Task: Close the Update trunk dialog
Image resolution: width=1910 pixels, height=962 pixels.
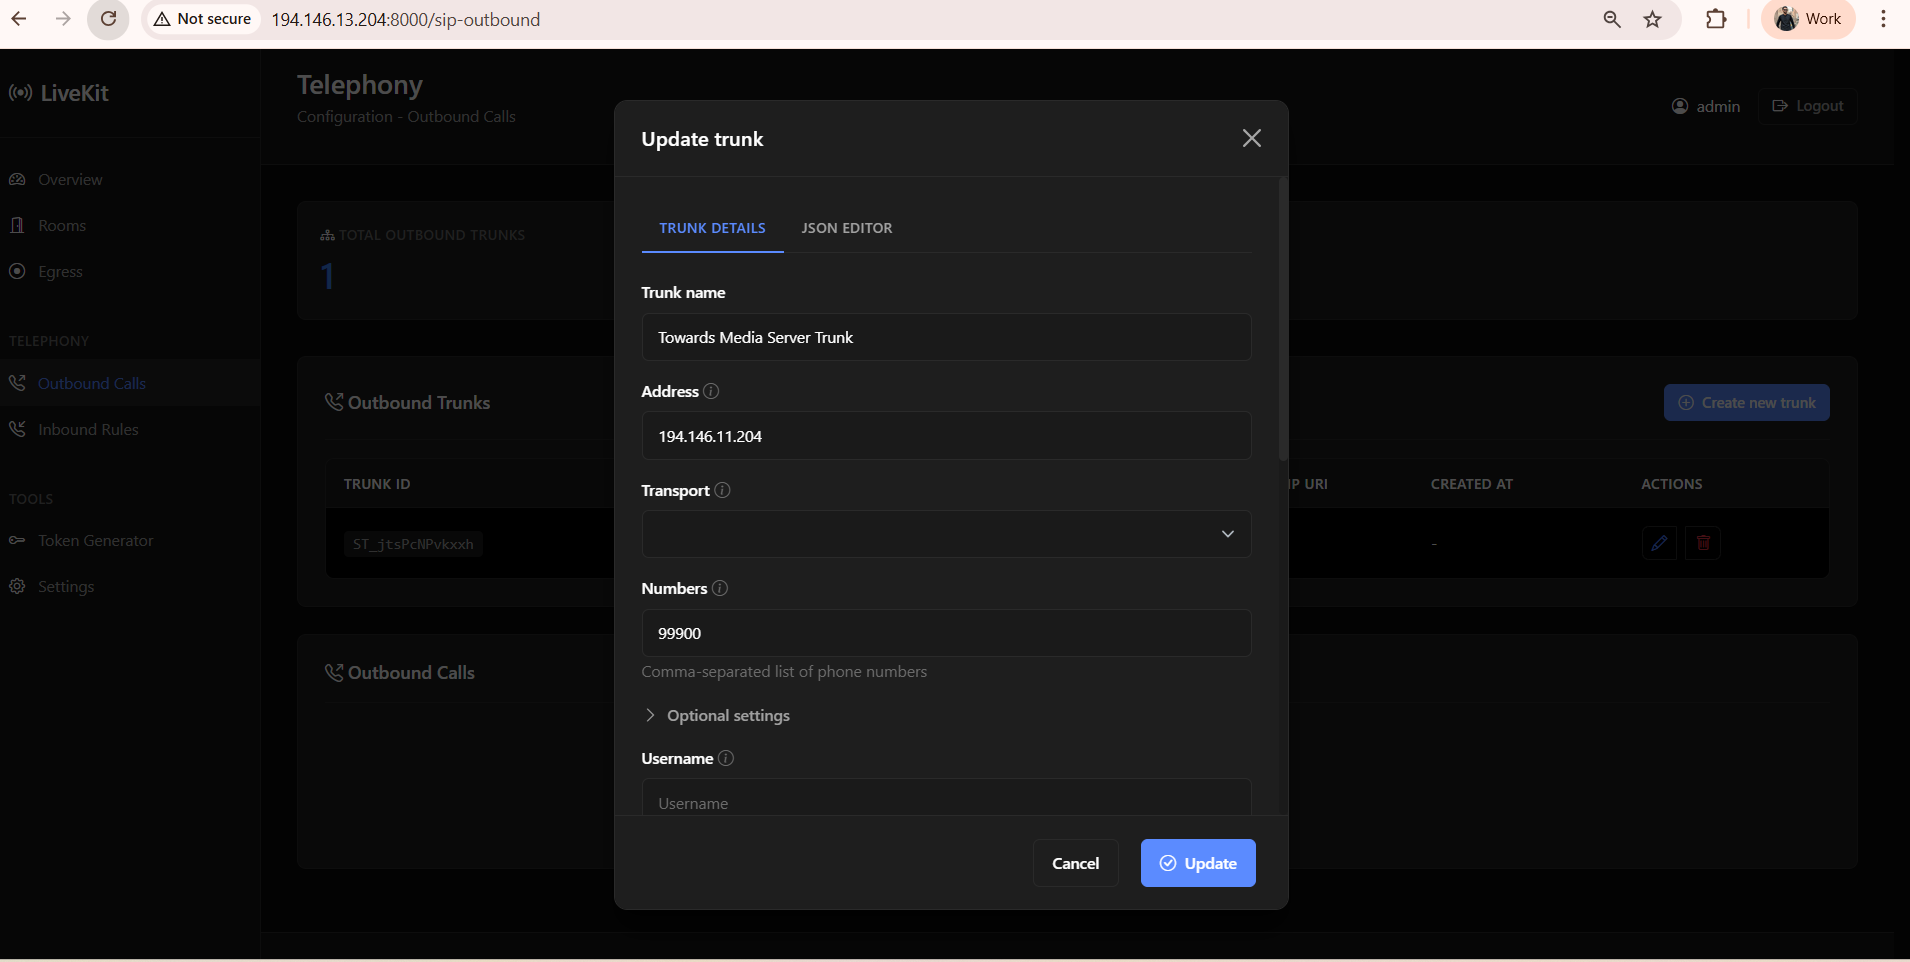Action: pyautogui.click(x=1251, y=138)
